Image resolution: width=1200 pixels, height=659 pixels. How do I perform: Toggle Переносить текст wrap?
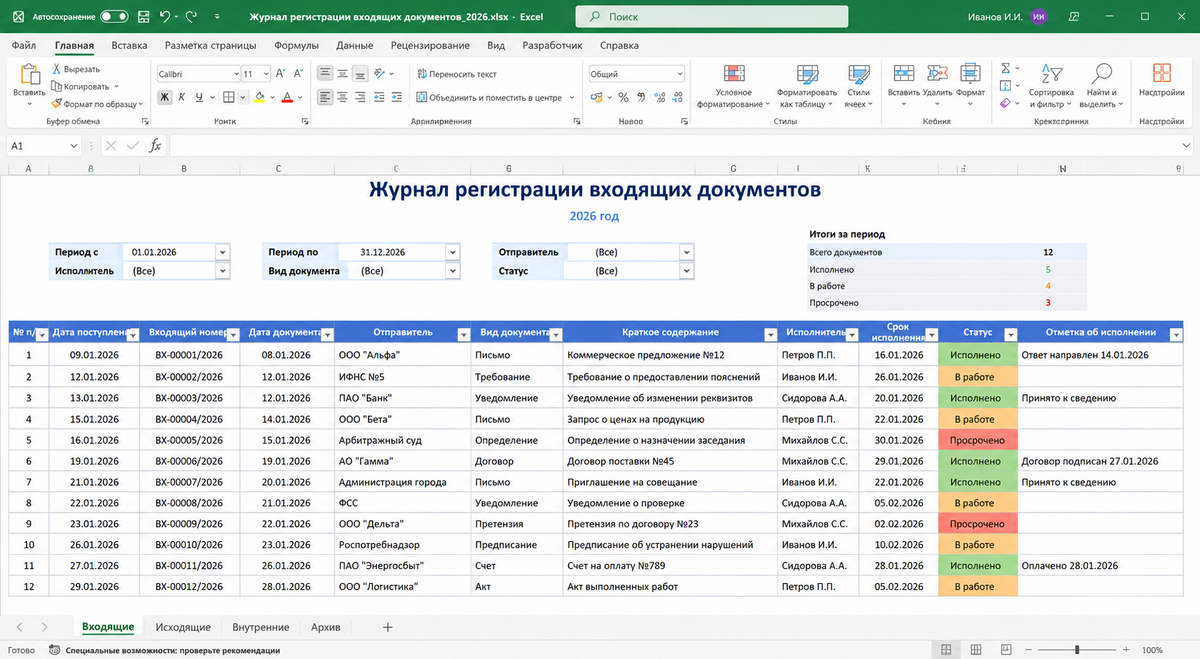pyautogui.click(x=457, y=74)
